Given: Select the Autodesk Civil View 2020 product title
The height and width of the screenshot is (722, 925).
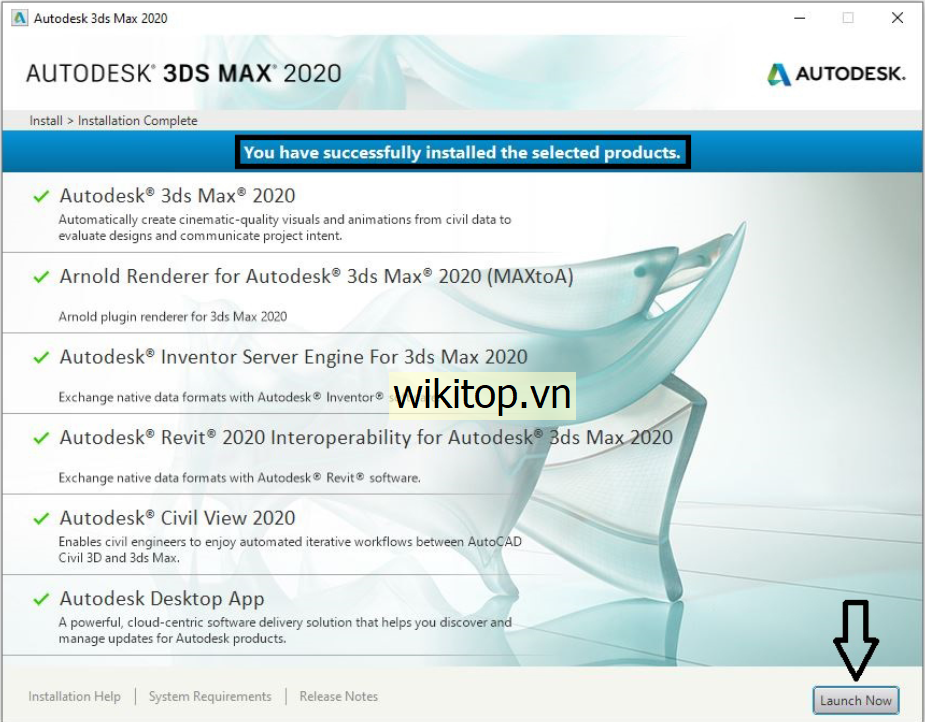Looking at the screenshot, I should pyautogui.click(x=177, y=518).
